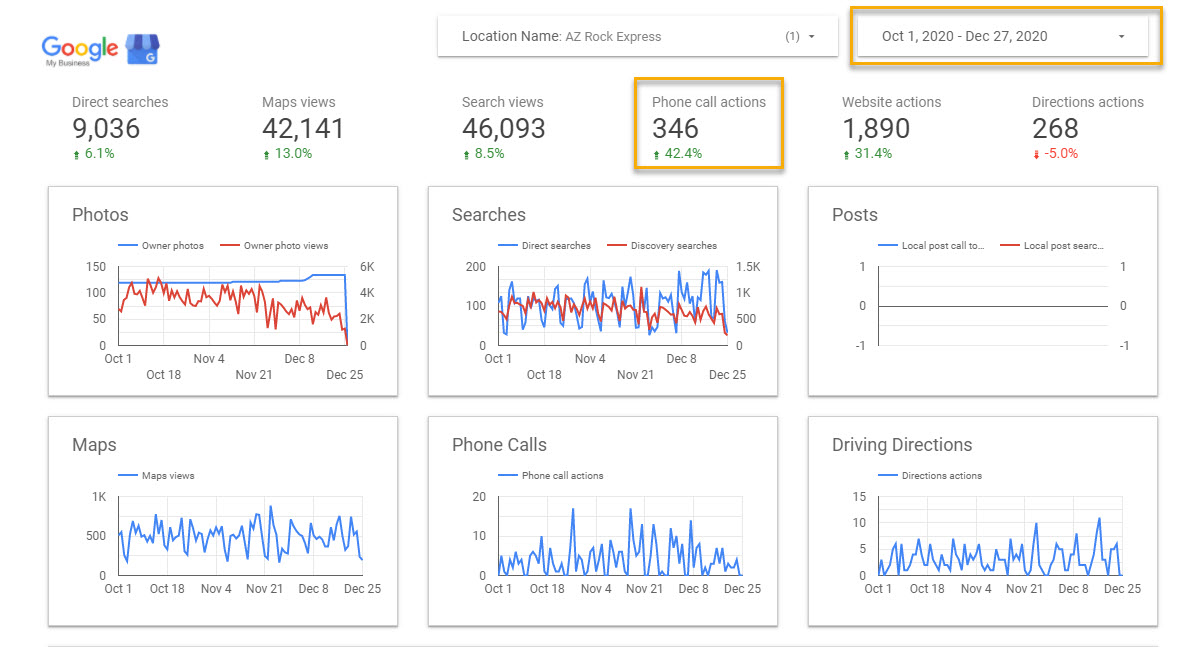The width and height of the screenshot is (1194, 647).
Task: Click the Photos line chart plot area
Action: [232, 306]
